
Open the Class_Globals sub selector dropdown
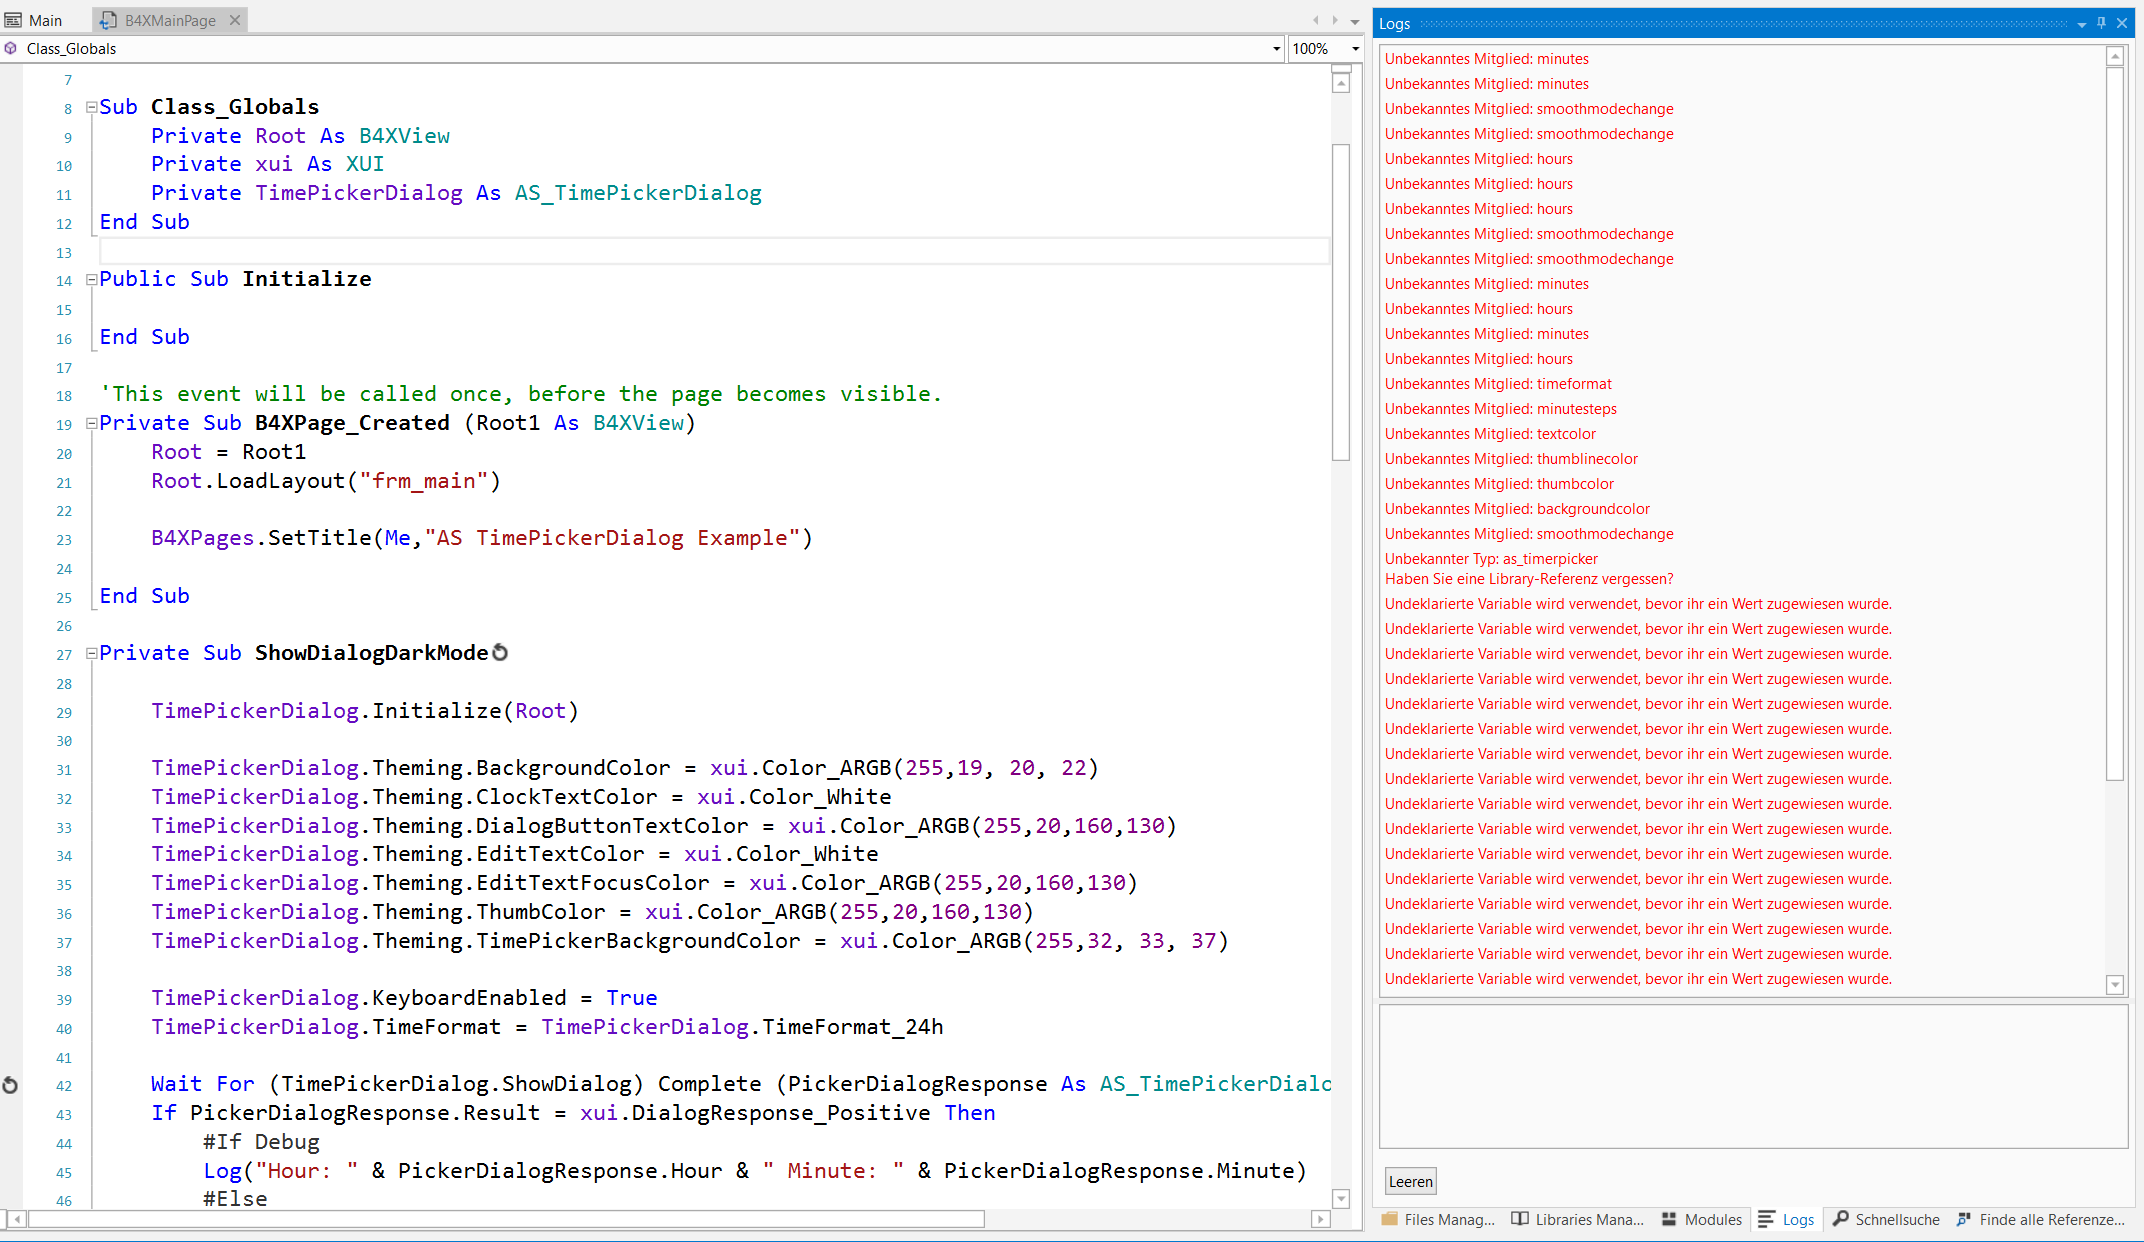[x=1276, y=49]
